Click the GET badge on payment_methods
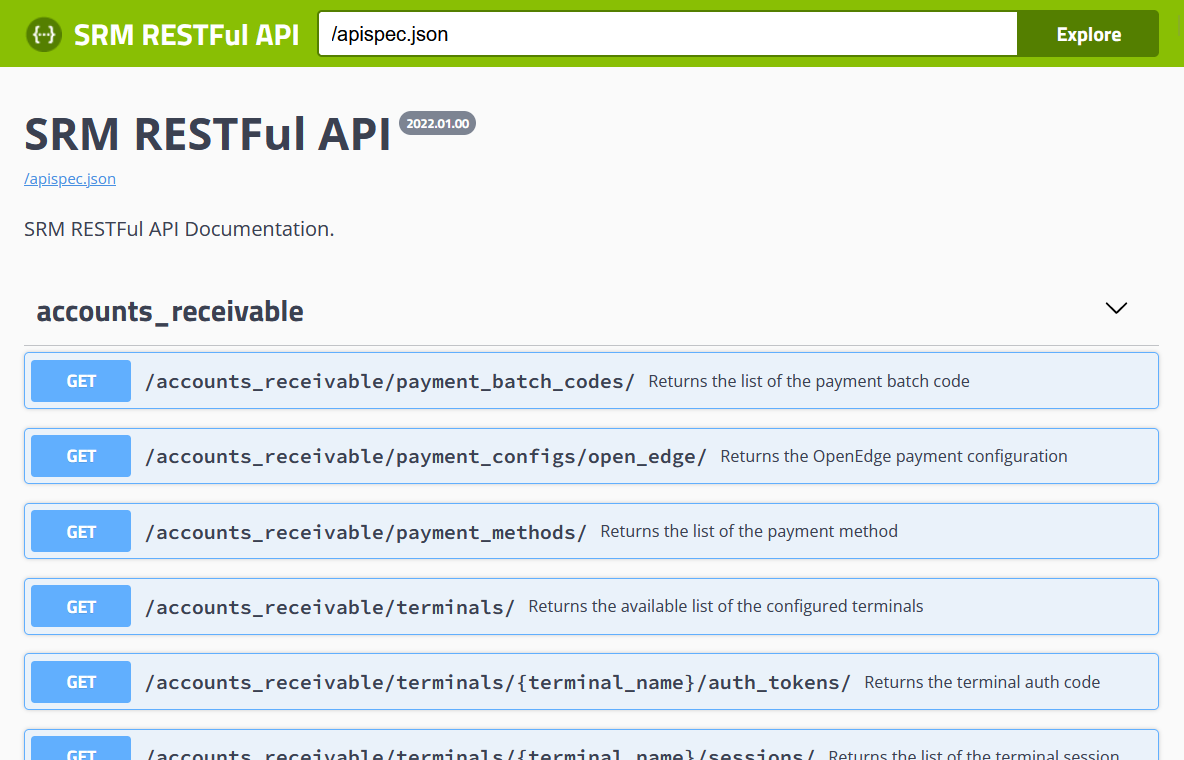This screenshot has height=760, width=1184. coord(80,530)
